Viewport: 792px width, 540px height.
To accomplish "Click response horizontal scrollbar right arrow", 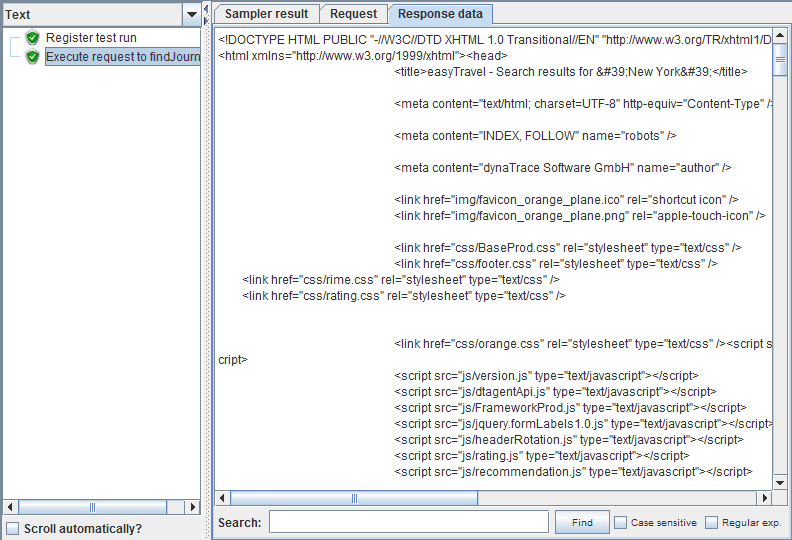I will (x=765, y=498).
